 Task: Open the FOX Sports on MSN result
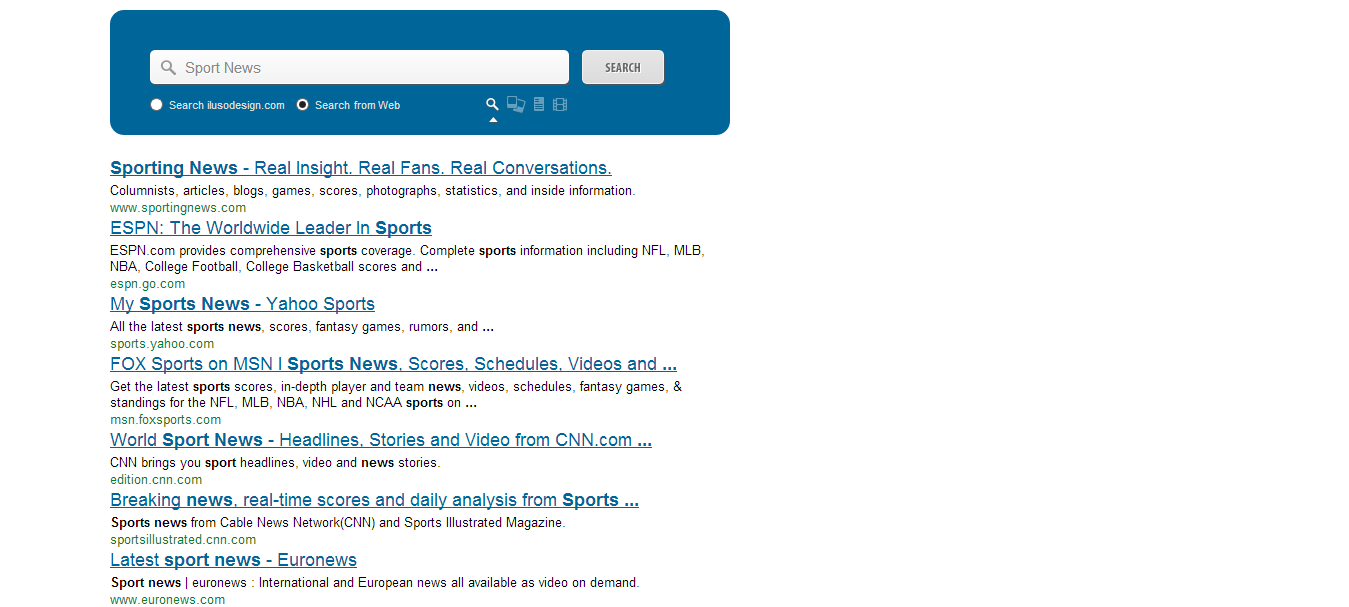(x=393, y=364)
